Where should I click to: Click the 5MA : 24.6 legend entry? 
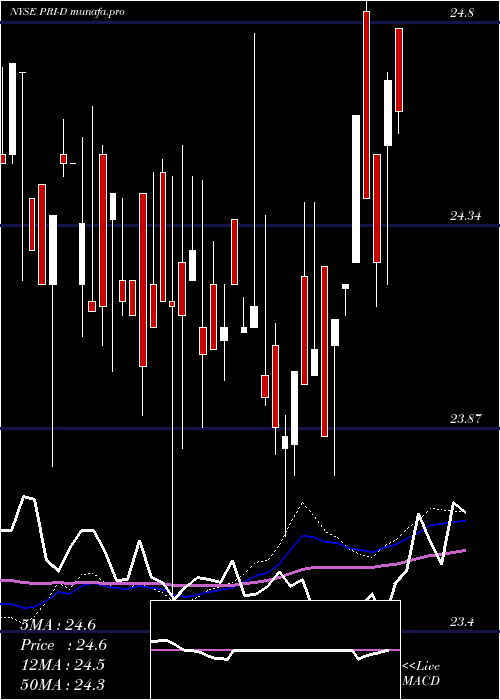(x=58, y=625)
